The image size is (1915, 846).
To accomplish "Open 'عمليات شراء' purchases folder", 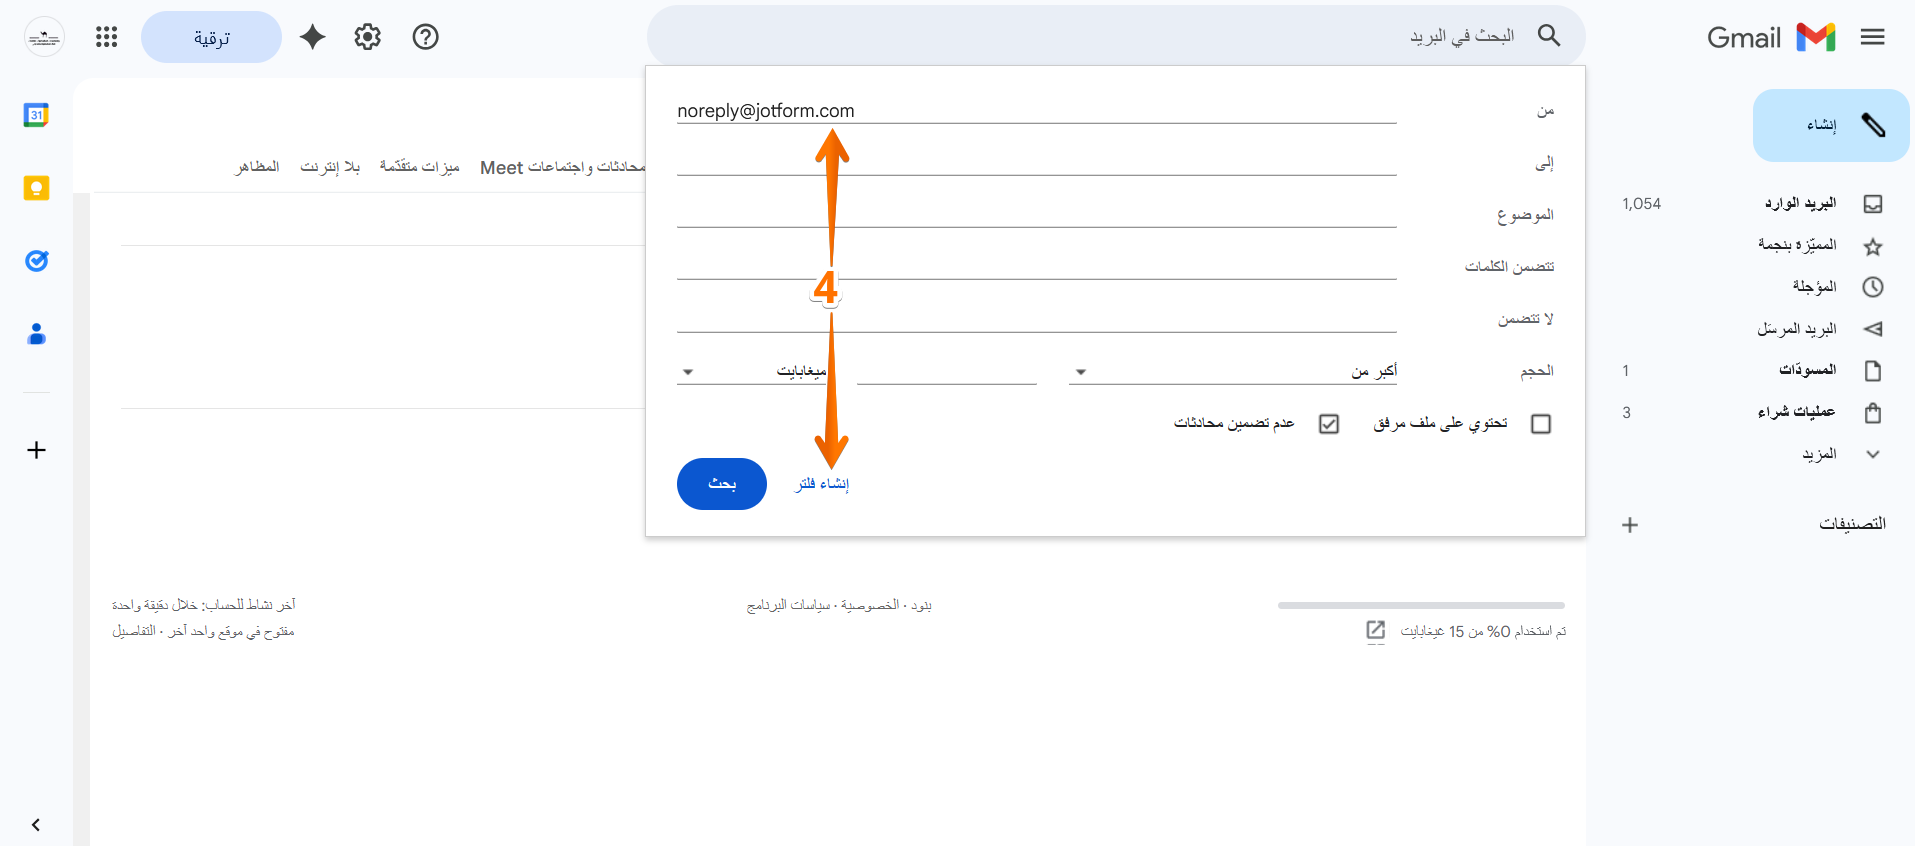I will (1797, 412).
